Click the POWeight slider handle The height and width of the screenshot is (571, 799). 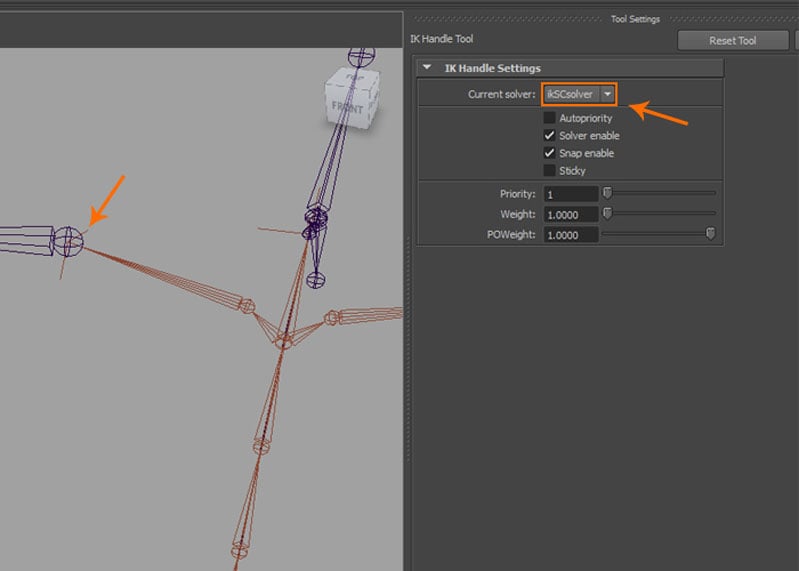click(x=711, y=234)
